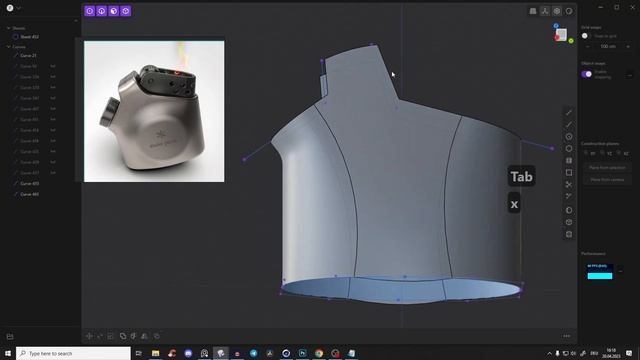Click Plane from selection button

[x=607, y=168]
